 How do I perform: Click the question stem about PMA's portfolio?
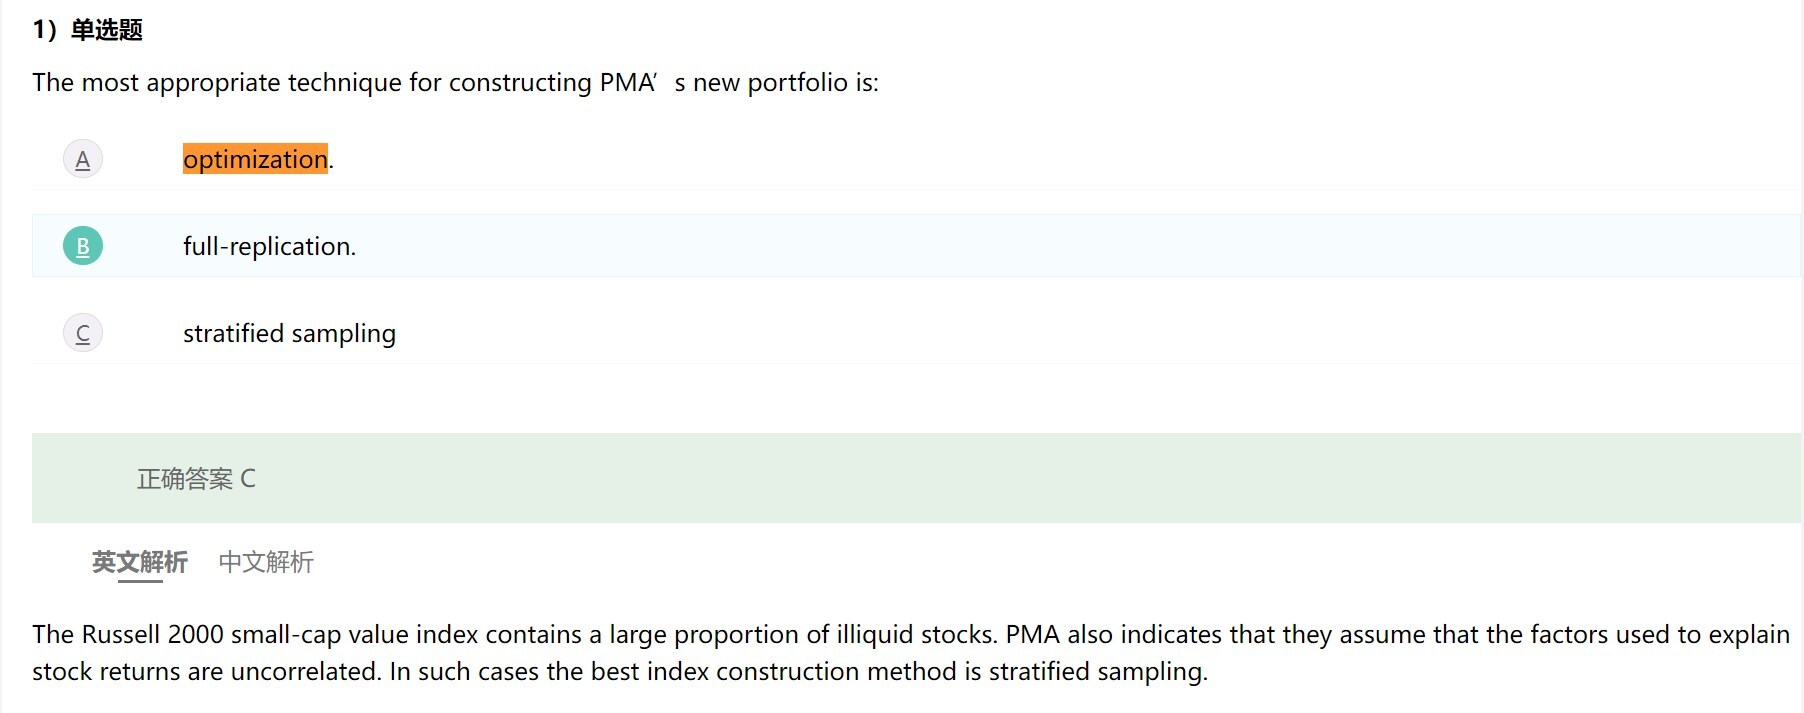[455, 82]
